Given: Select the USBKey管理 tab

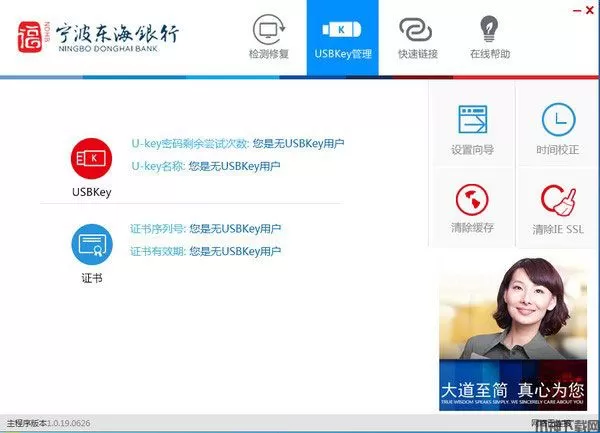Looking at the screenshot, I should 342,37.
